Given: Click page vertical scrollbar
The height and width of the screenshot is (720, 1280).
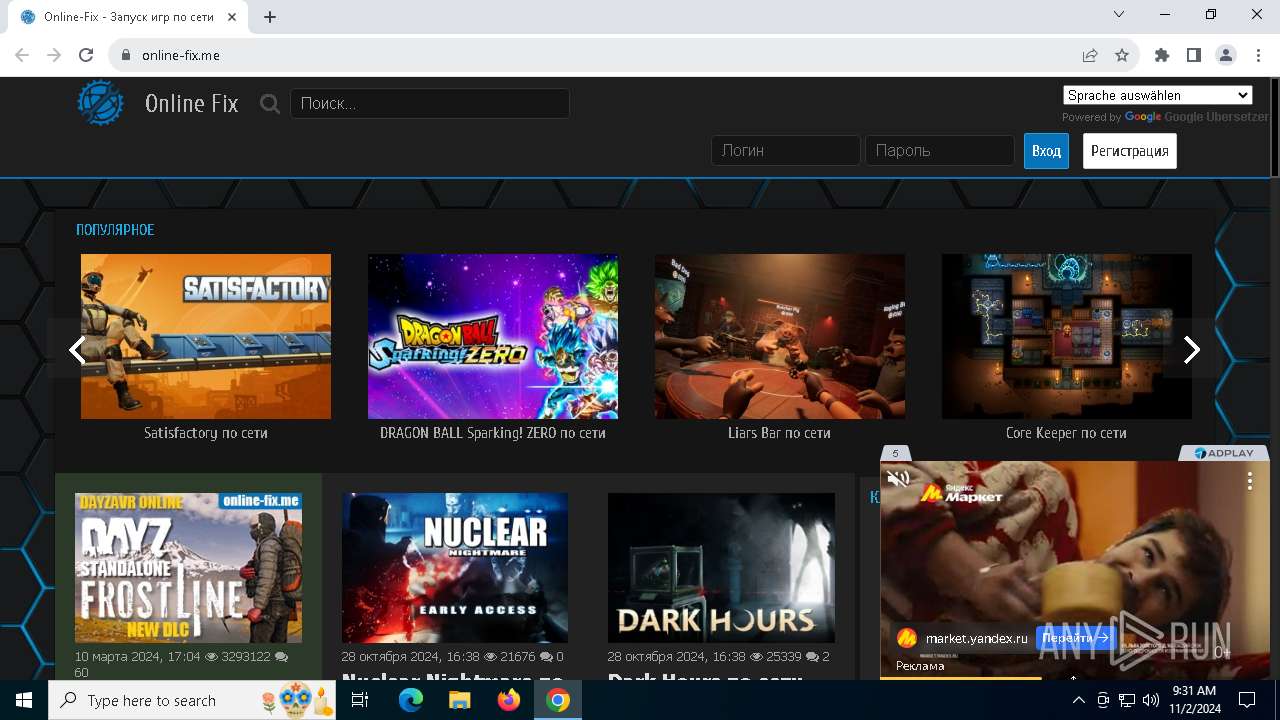Looking at the screenshot, I should (1274, 128).
